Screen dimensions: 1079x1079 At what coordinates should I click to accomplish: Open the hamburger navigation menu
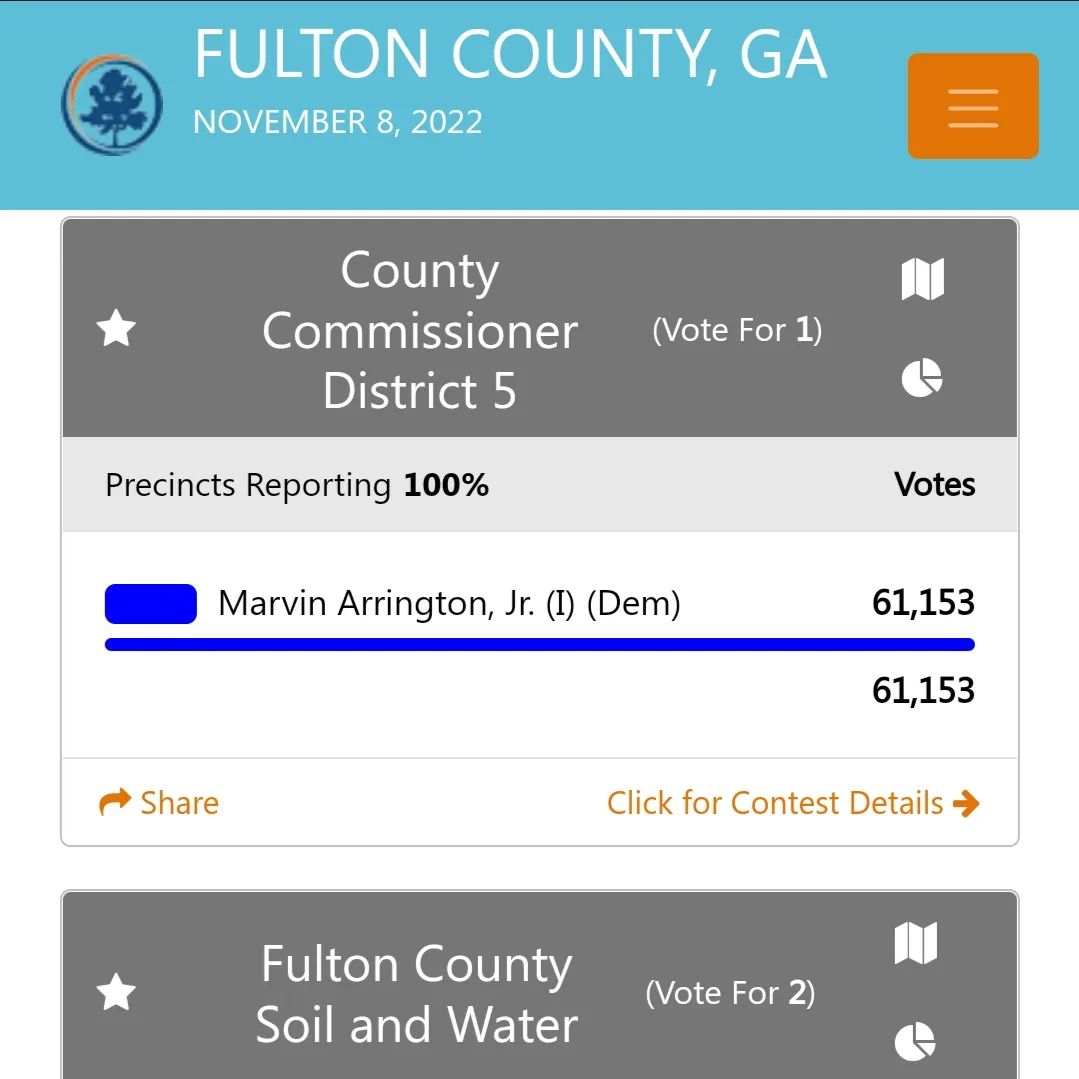pyautogui.click(x=971, y=105)
